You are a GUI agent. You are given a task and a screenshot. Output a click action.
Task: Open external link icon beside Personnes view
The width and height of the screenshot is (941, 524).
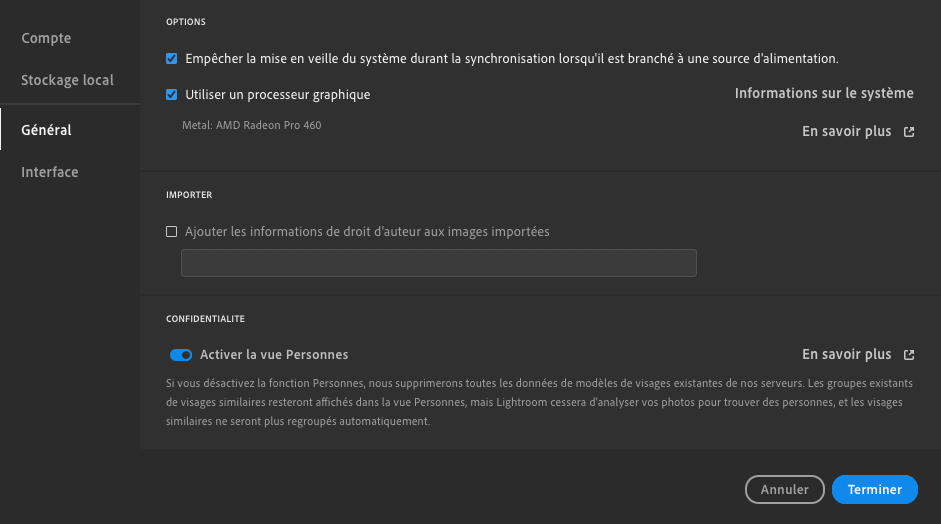click(x=909, y=355)
